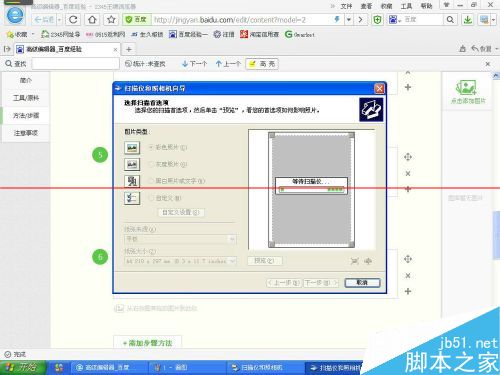Viewport: 500px width, 375px height.
Task: Click the move handle icon beside step 6
Action: pyautogui.click(x=408, y=259)
